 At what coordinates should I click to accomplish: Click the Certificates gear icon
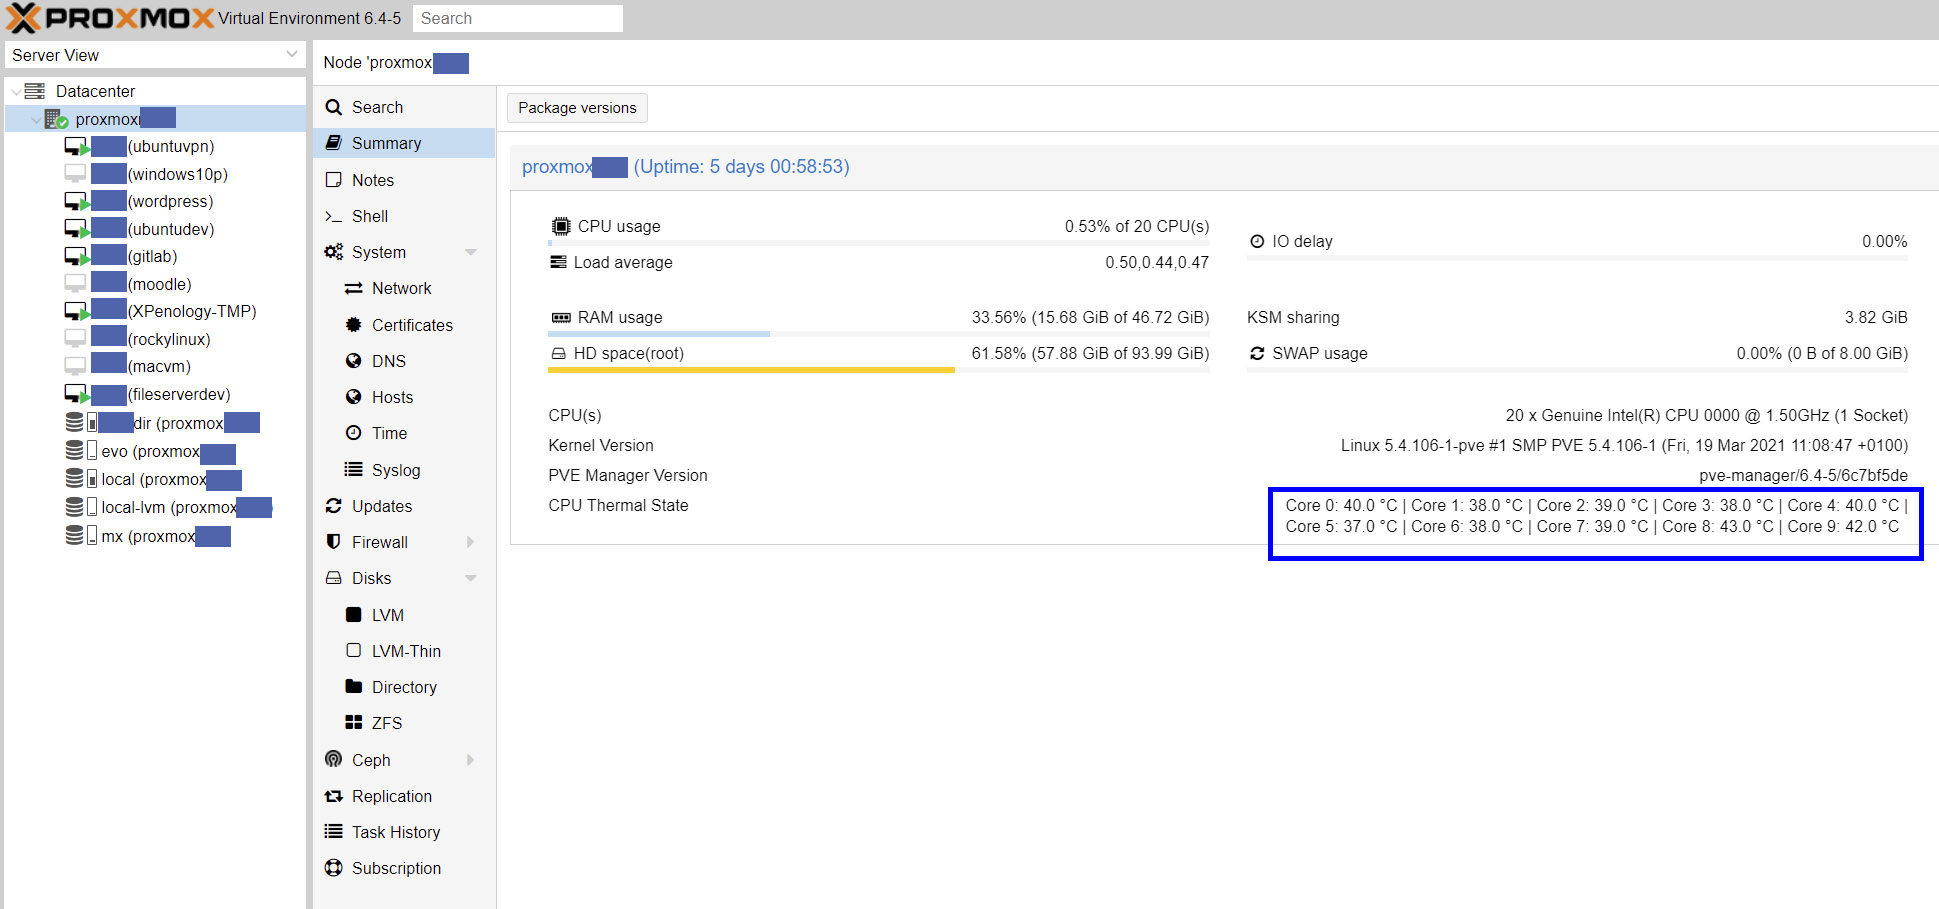coord(353,325)
